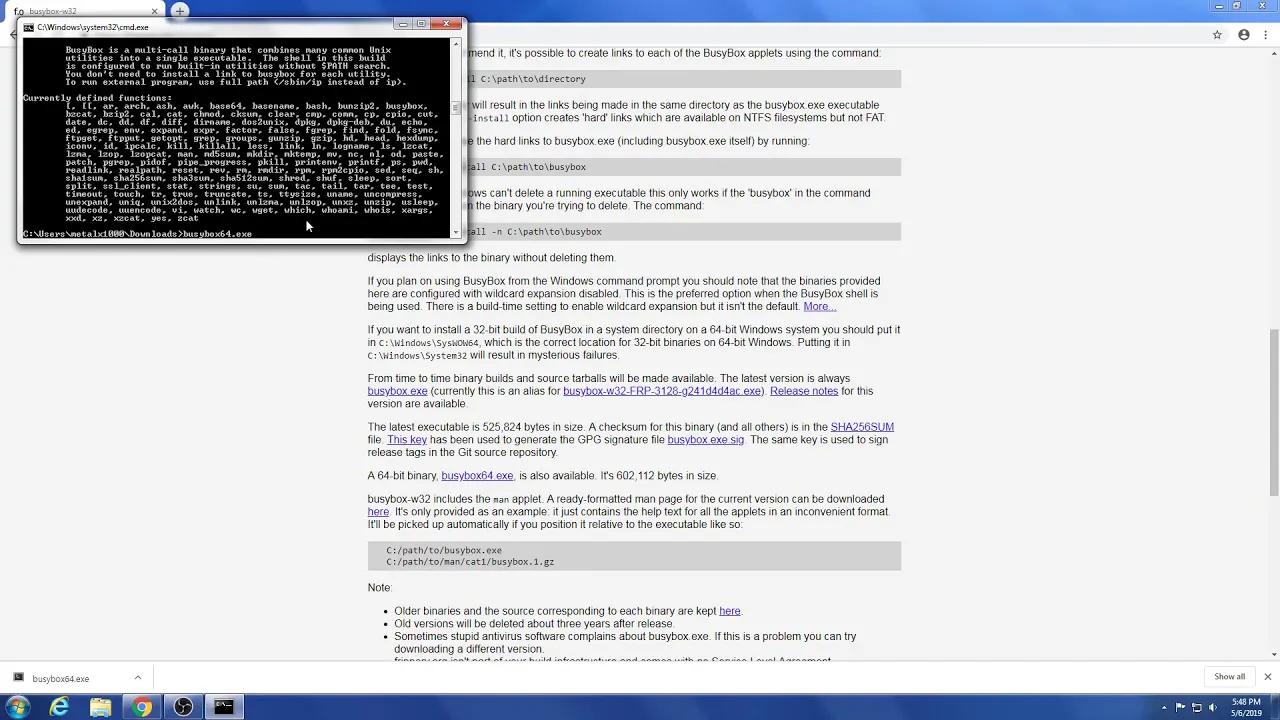Close the busybox-w32 Chrome tab
Viewport: 1280px width, 720px height.
(x=153, y=11)
